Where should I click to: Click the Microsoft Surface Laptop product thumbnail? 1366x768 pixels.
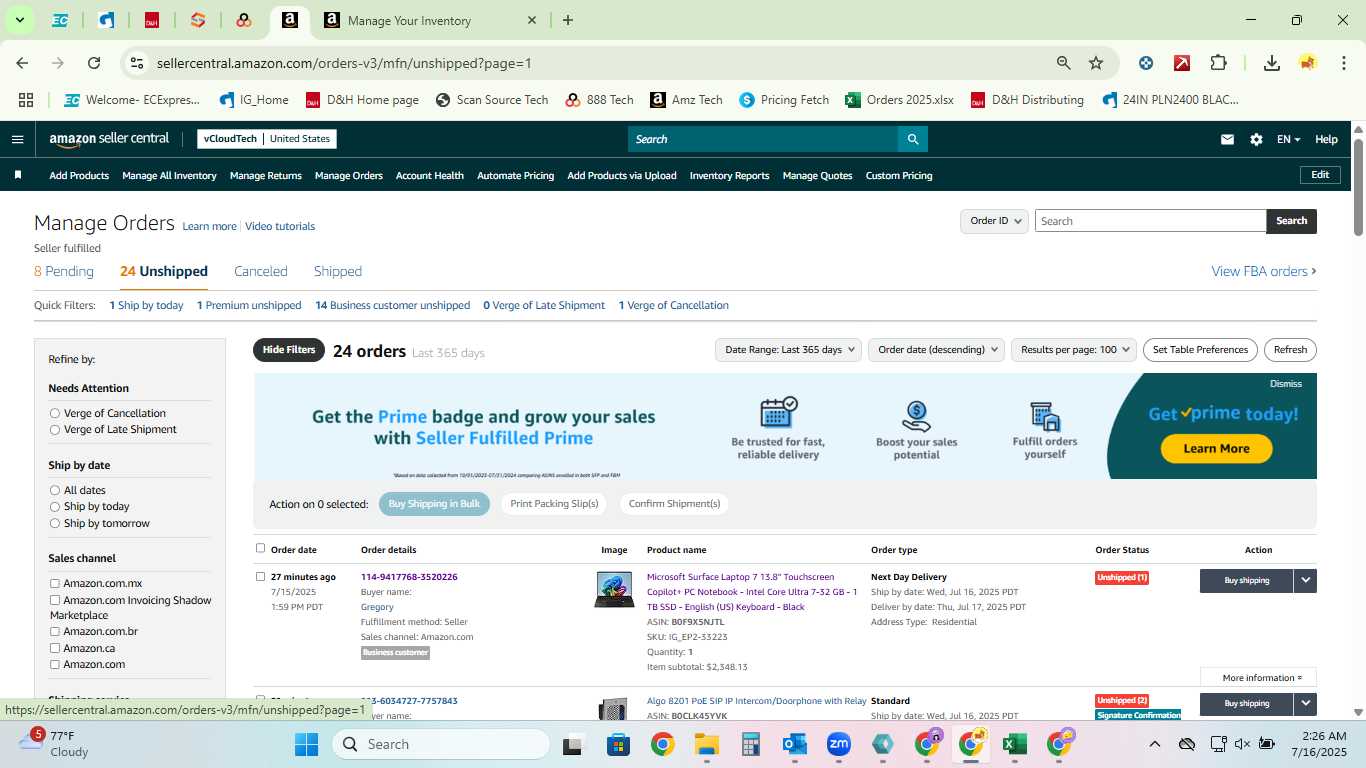(614, 589)
